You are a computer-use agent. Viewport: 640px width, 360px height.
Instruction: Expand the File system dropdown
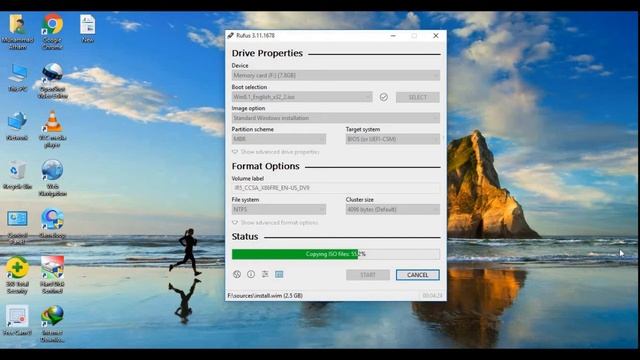[x=279, y=209]
